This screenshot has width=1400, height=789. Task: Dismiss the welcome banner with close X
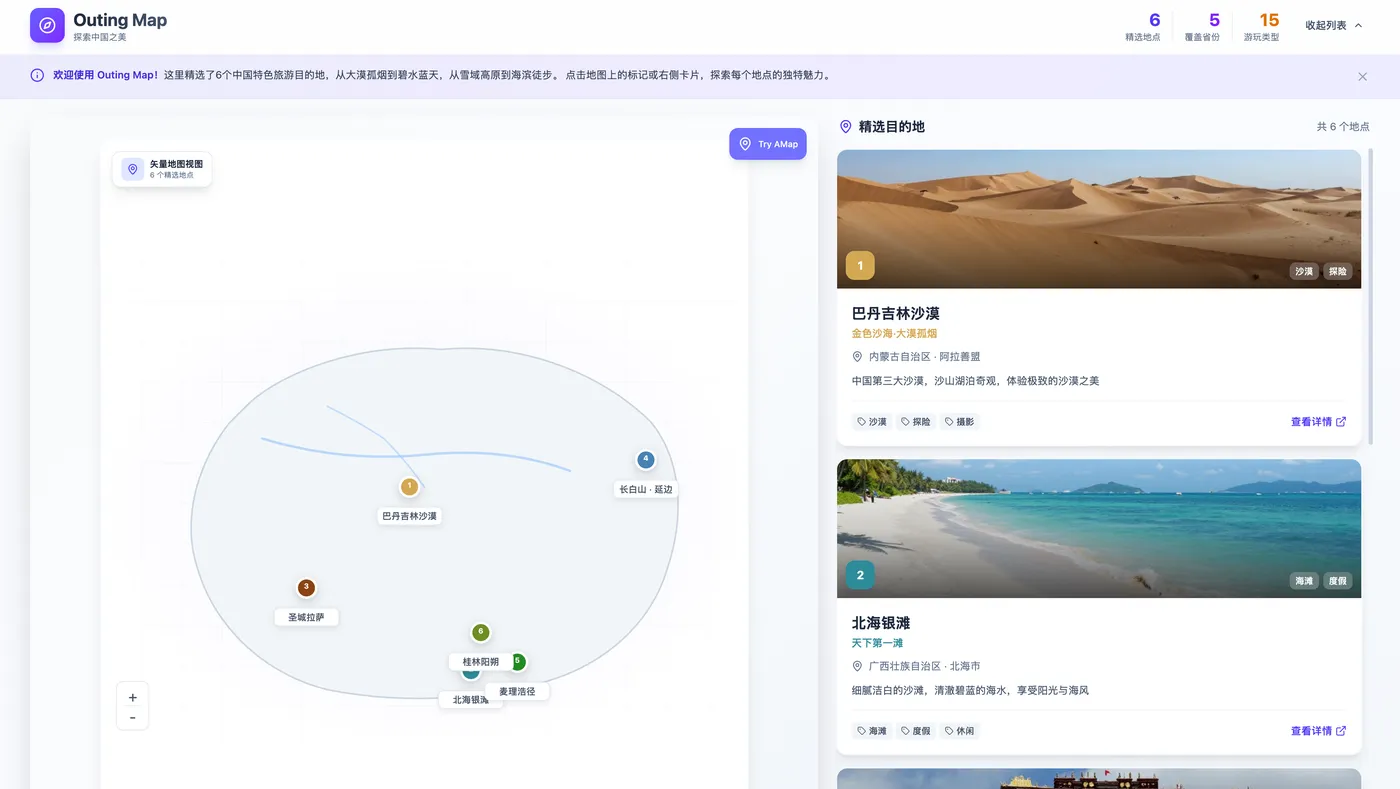tap(1362, 76)
